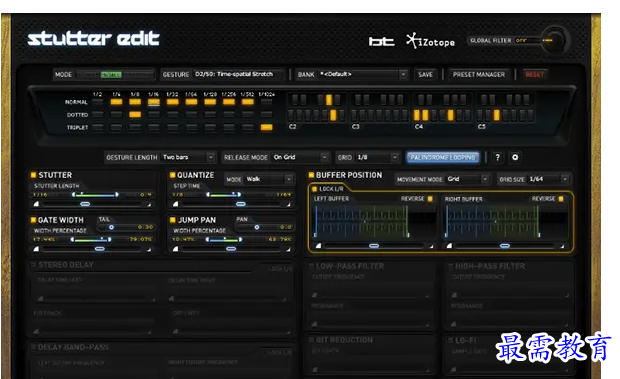
Task: Open the Bank dropdown
Action: point(363,74)
